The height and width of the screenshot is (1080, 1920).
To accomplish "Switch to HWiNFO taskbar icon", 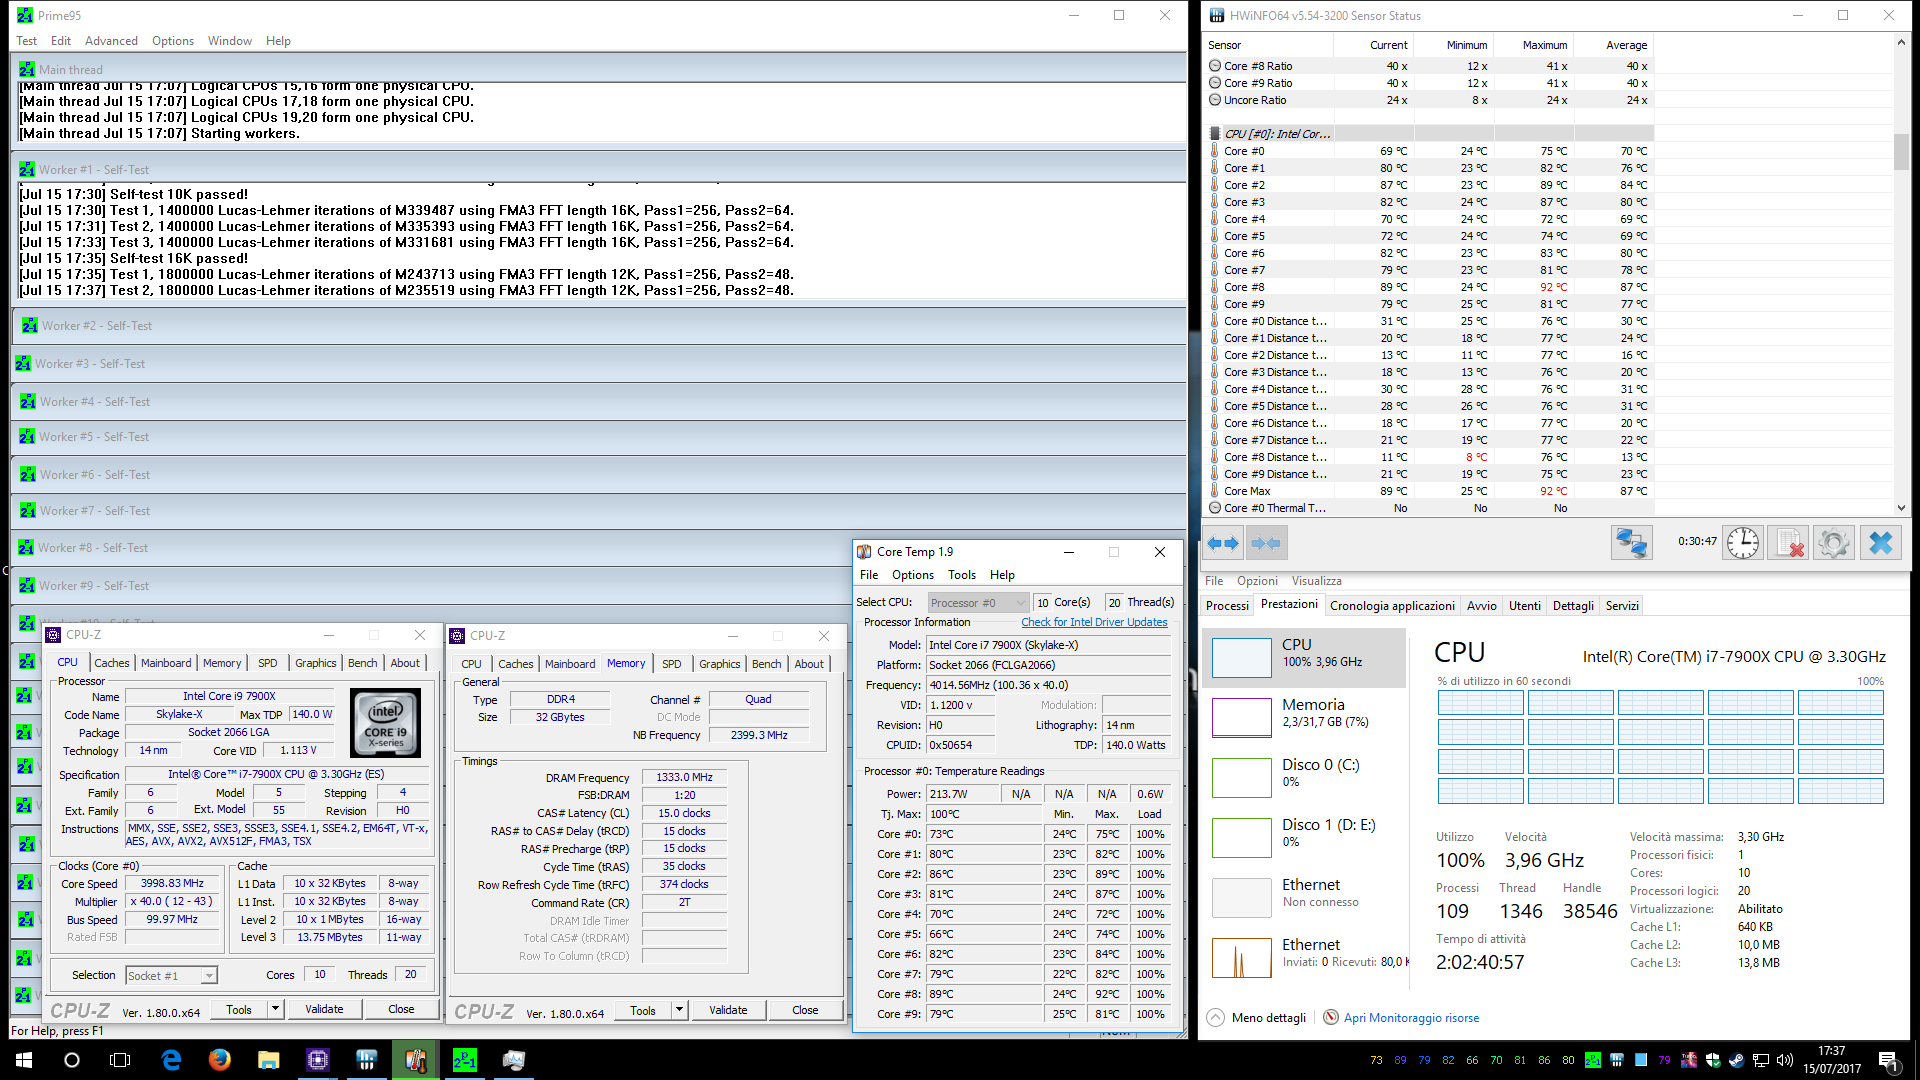I will pyautogui.click(x=367, y=1060).
